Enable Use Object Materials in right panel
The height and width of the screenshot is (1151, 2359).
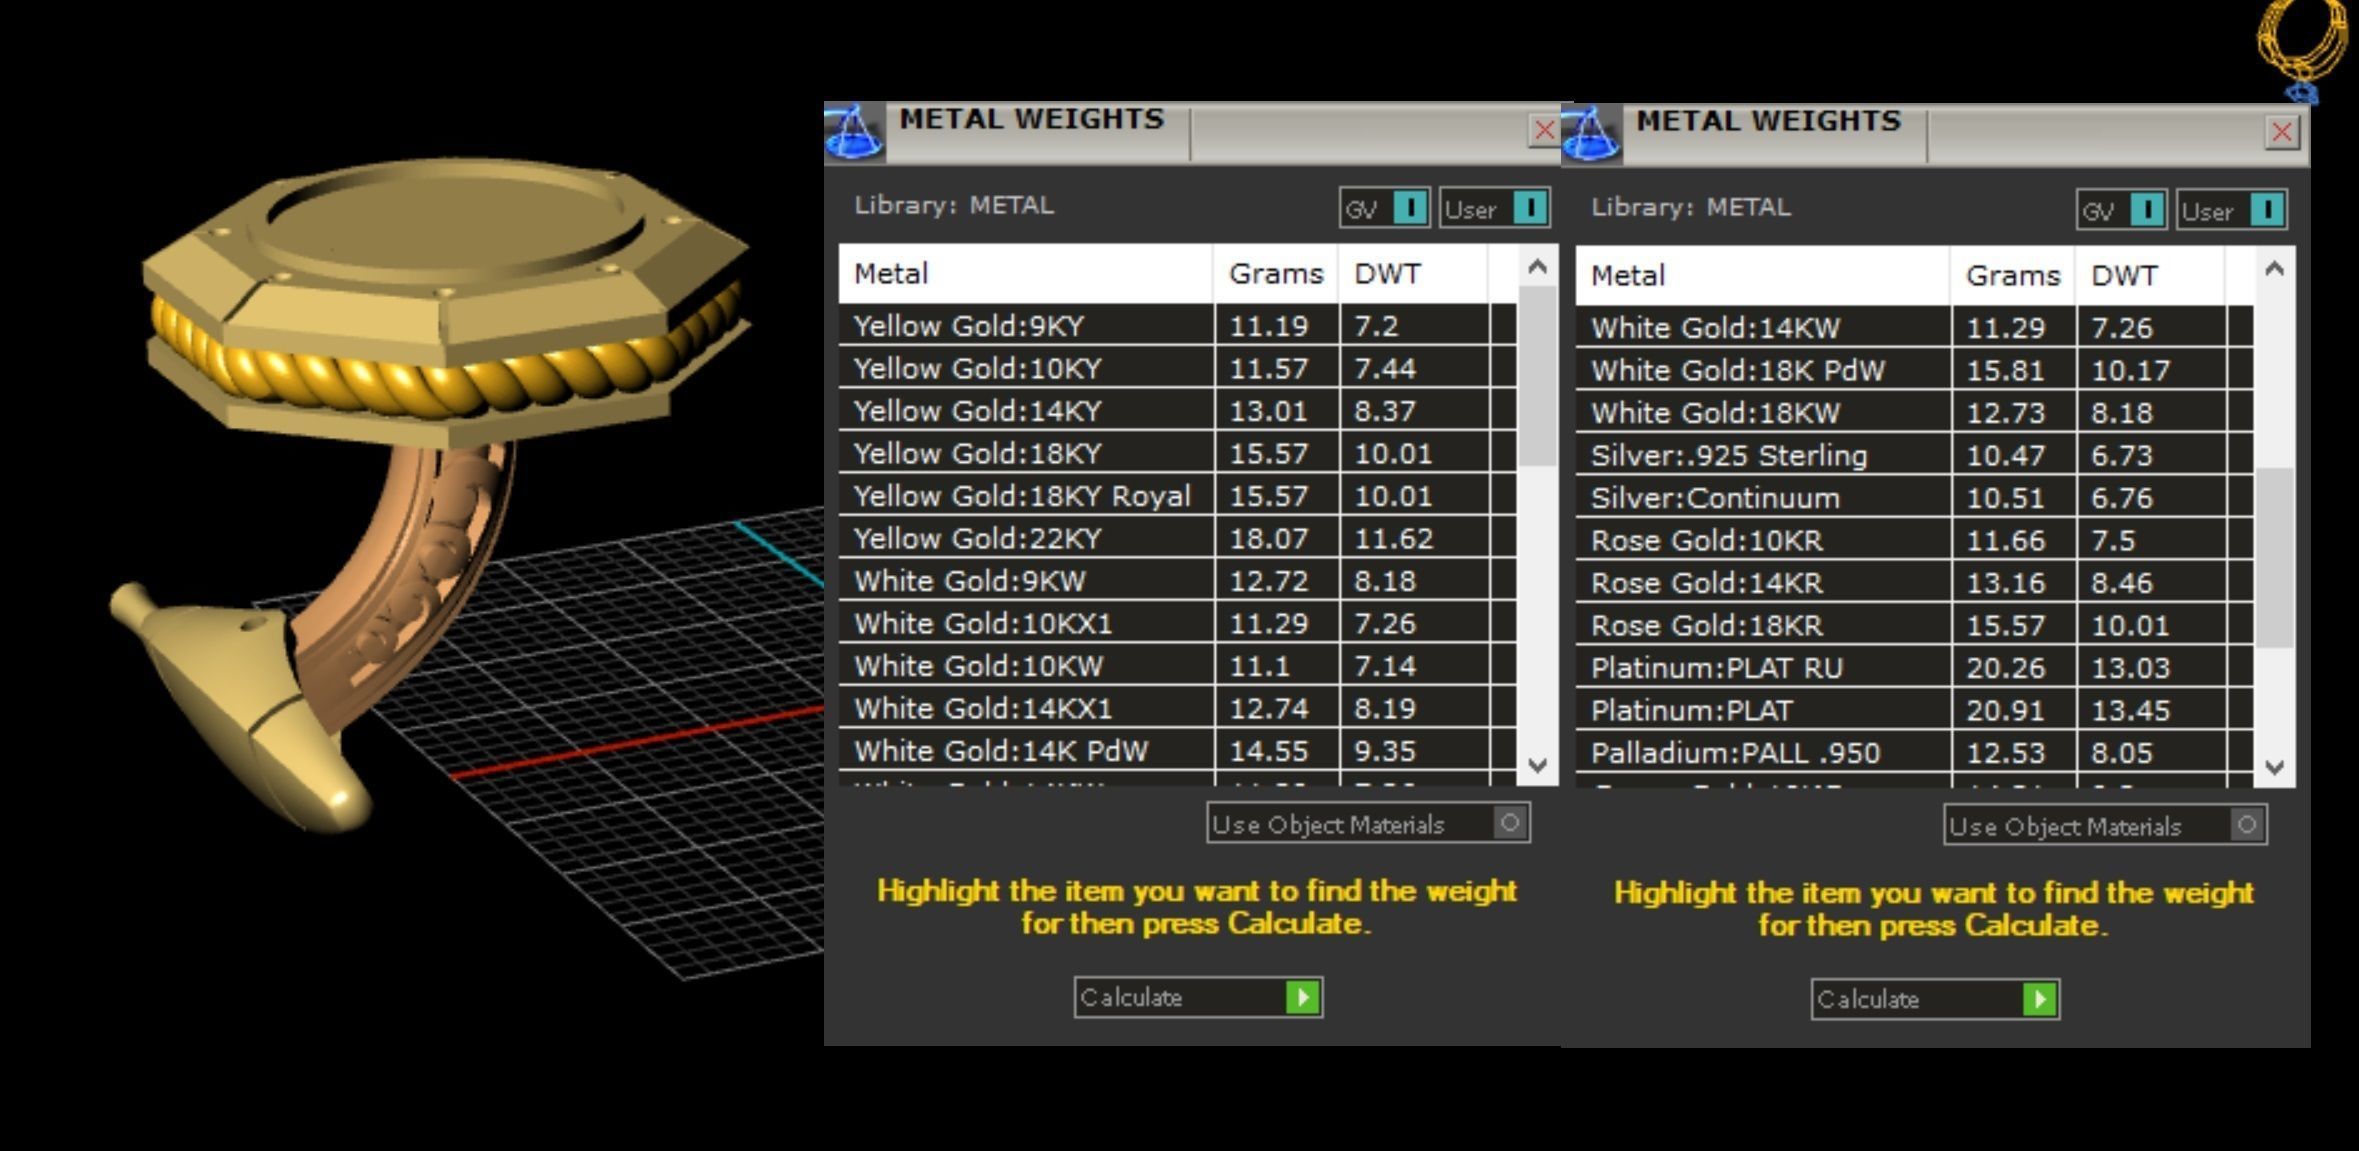click(x=2247, y=825)
